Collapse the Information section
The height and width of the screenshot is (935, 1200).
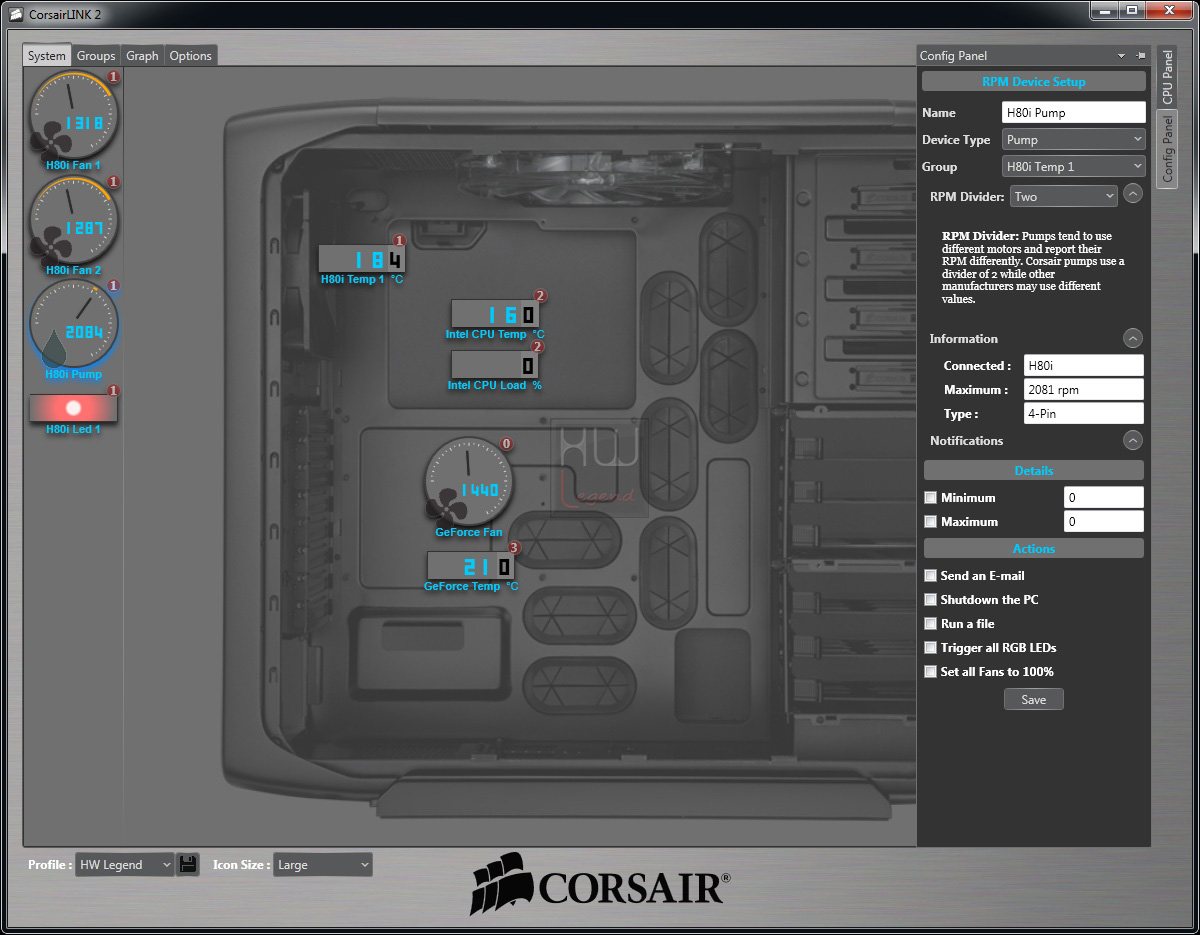(1133, 338)
